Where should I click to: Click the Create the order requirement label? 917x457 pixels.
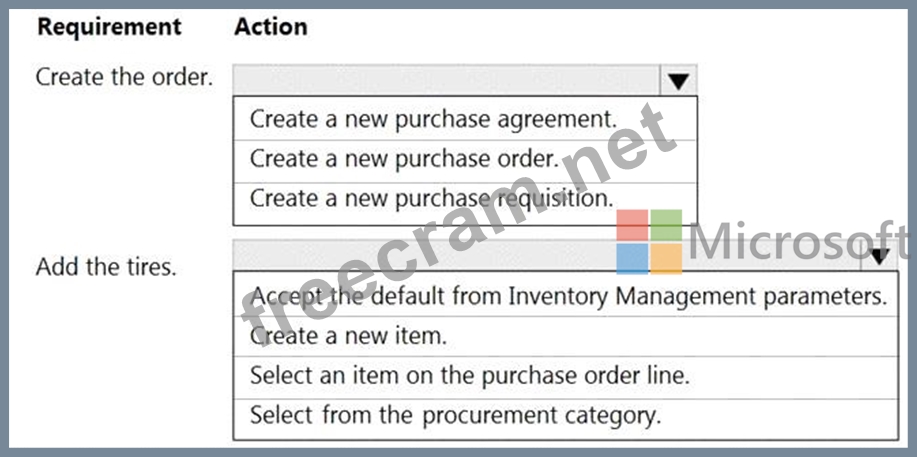click(x=124, y=77)
